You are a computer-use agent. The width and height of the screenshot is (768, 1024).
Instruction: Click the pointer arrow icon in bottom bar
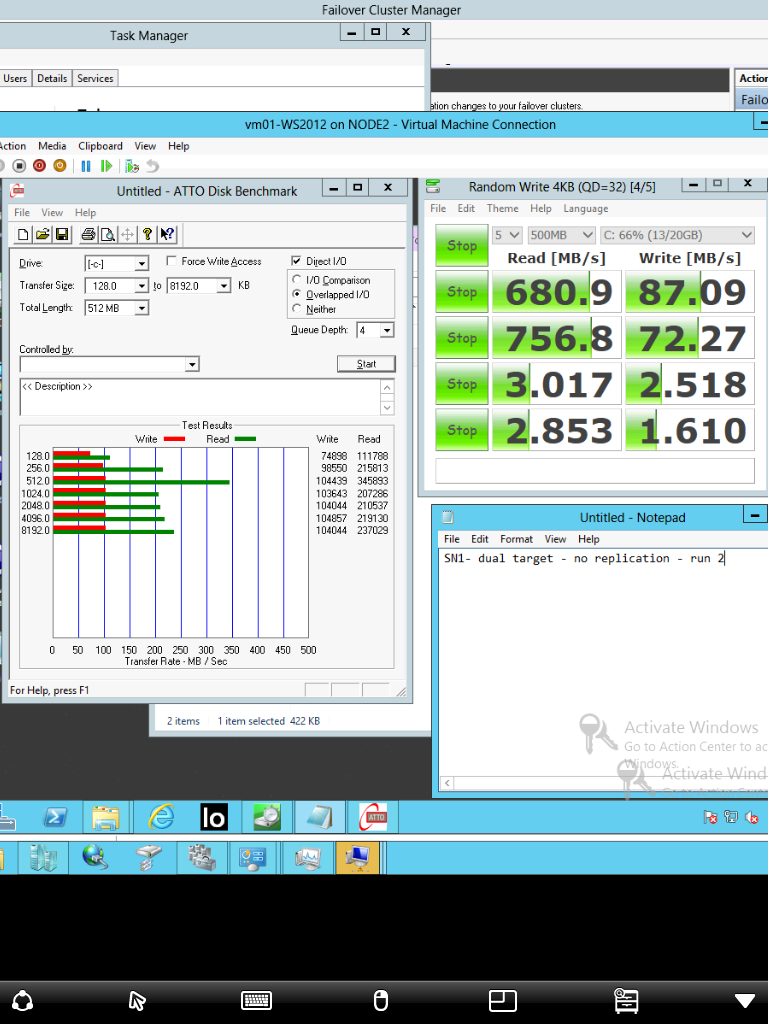pyautogui.click(x=136, y=1000)
